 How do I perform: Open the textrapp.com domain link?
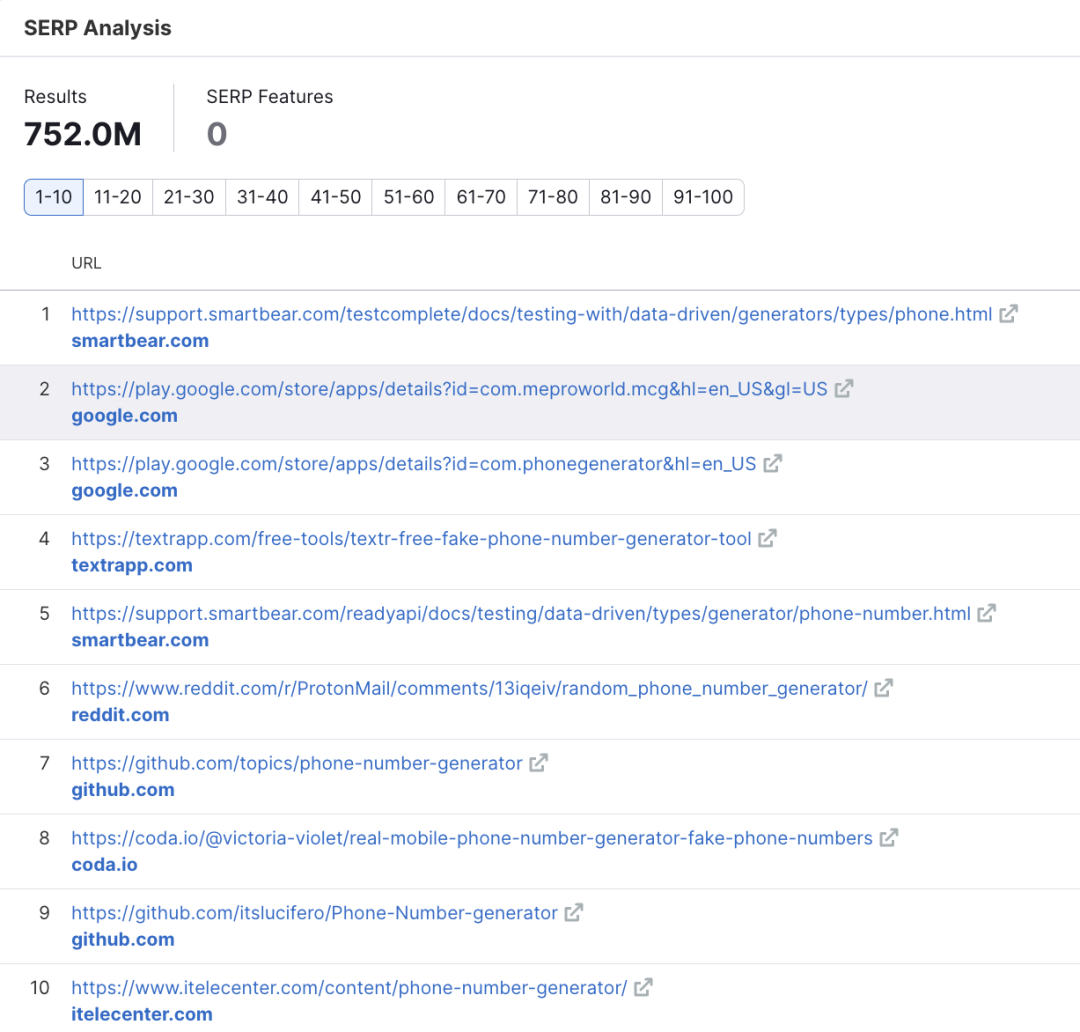132,565
